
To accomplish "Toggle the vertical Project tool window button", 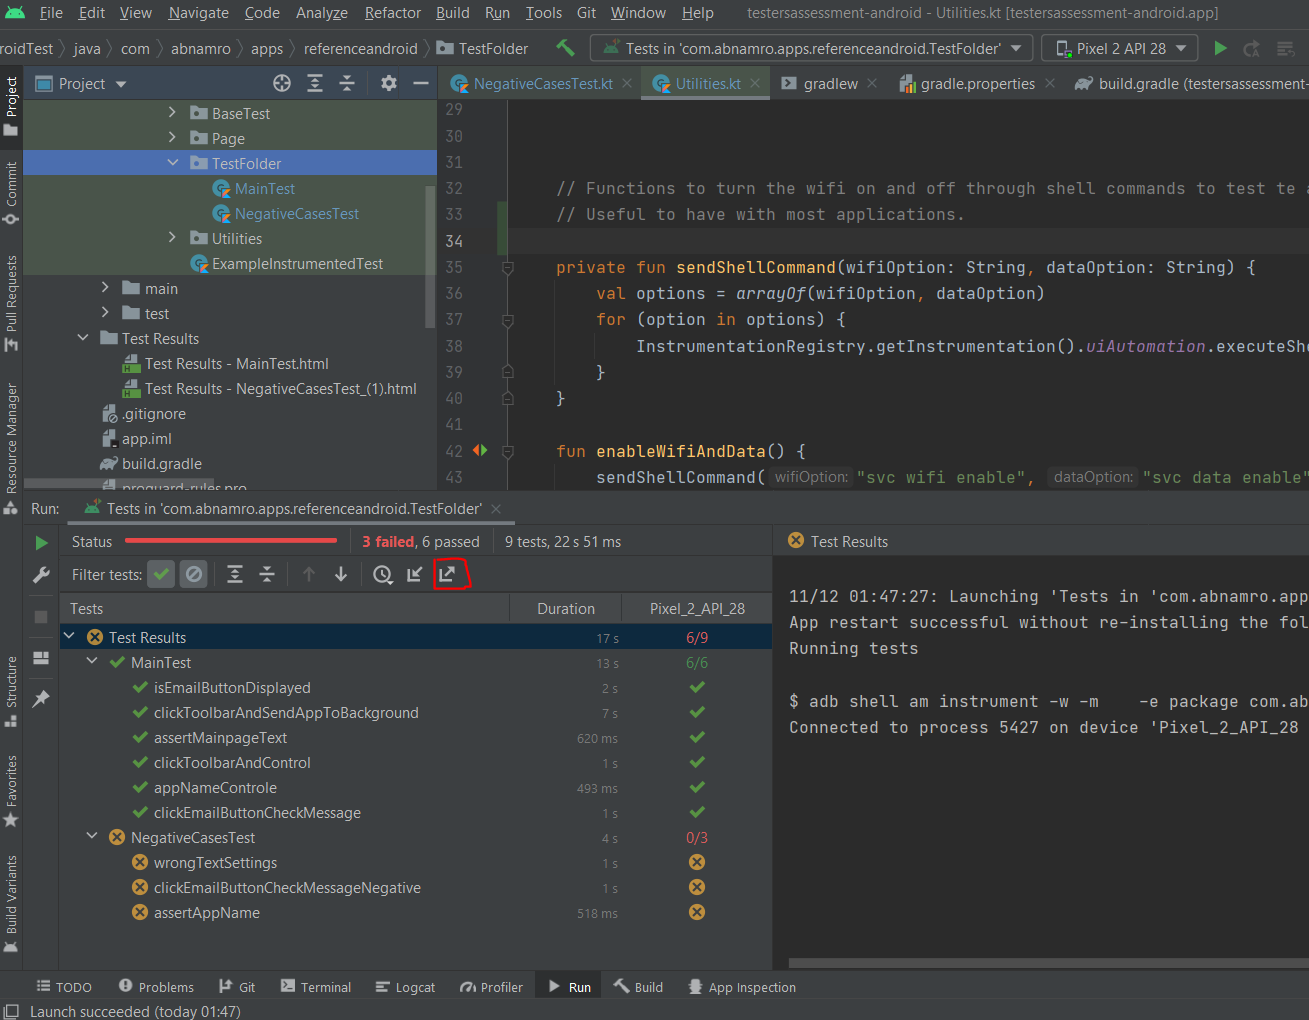I will click(11, 106).
